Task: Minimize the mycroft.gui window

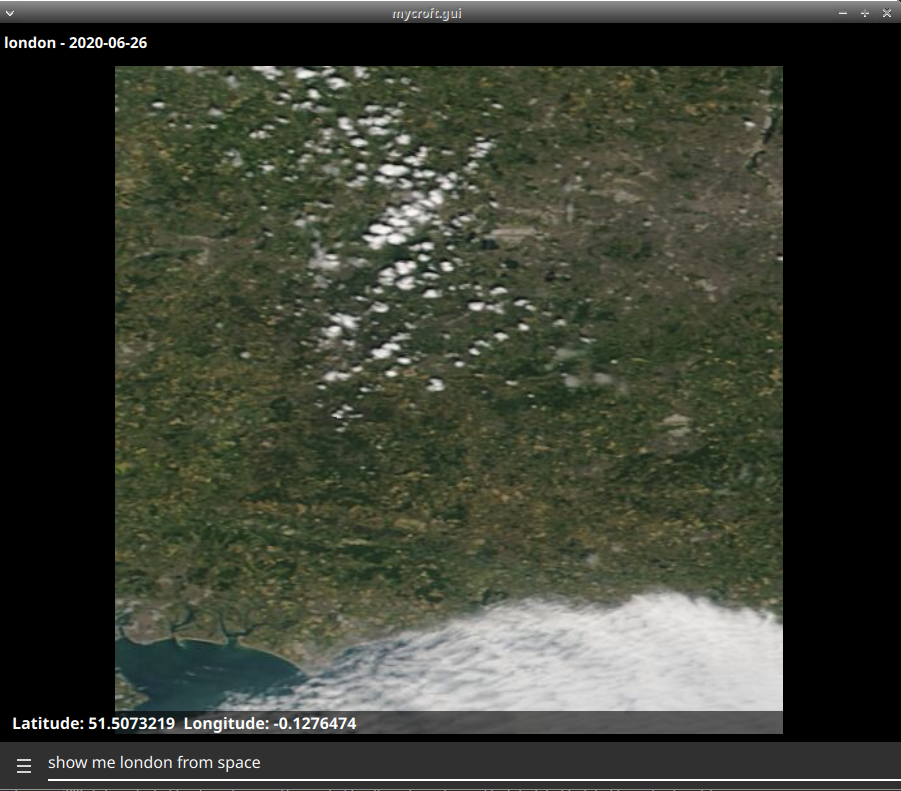Action: click(843, 13)
